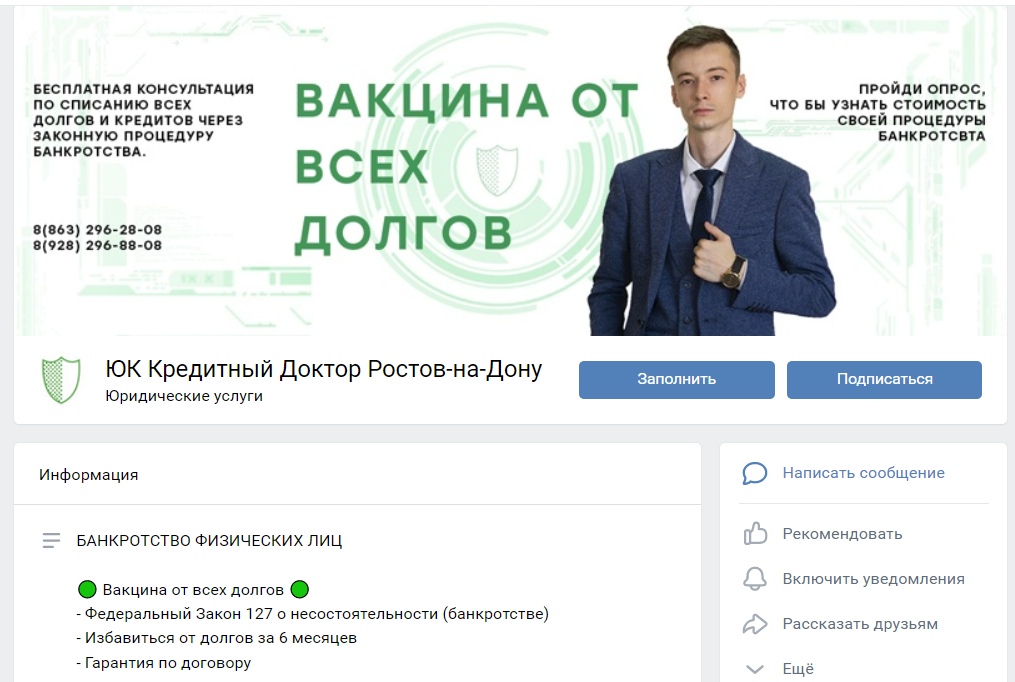Expand the Ещё chevron menu
Screen dimensions: 1015x682
tap(755, 669)
